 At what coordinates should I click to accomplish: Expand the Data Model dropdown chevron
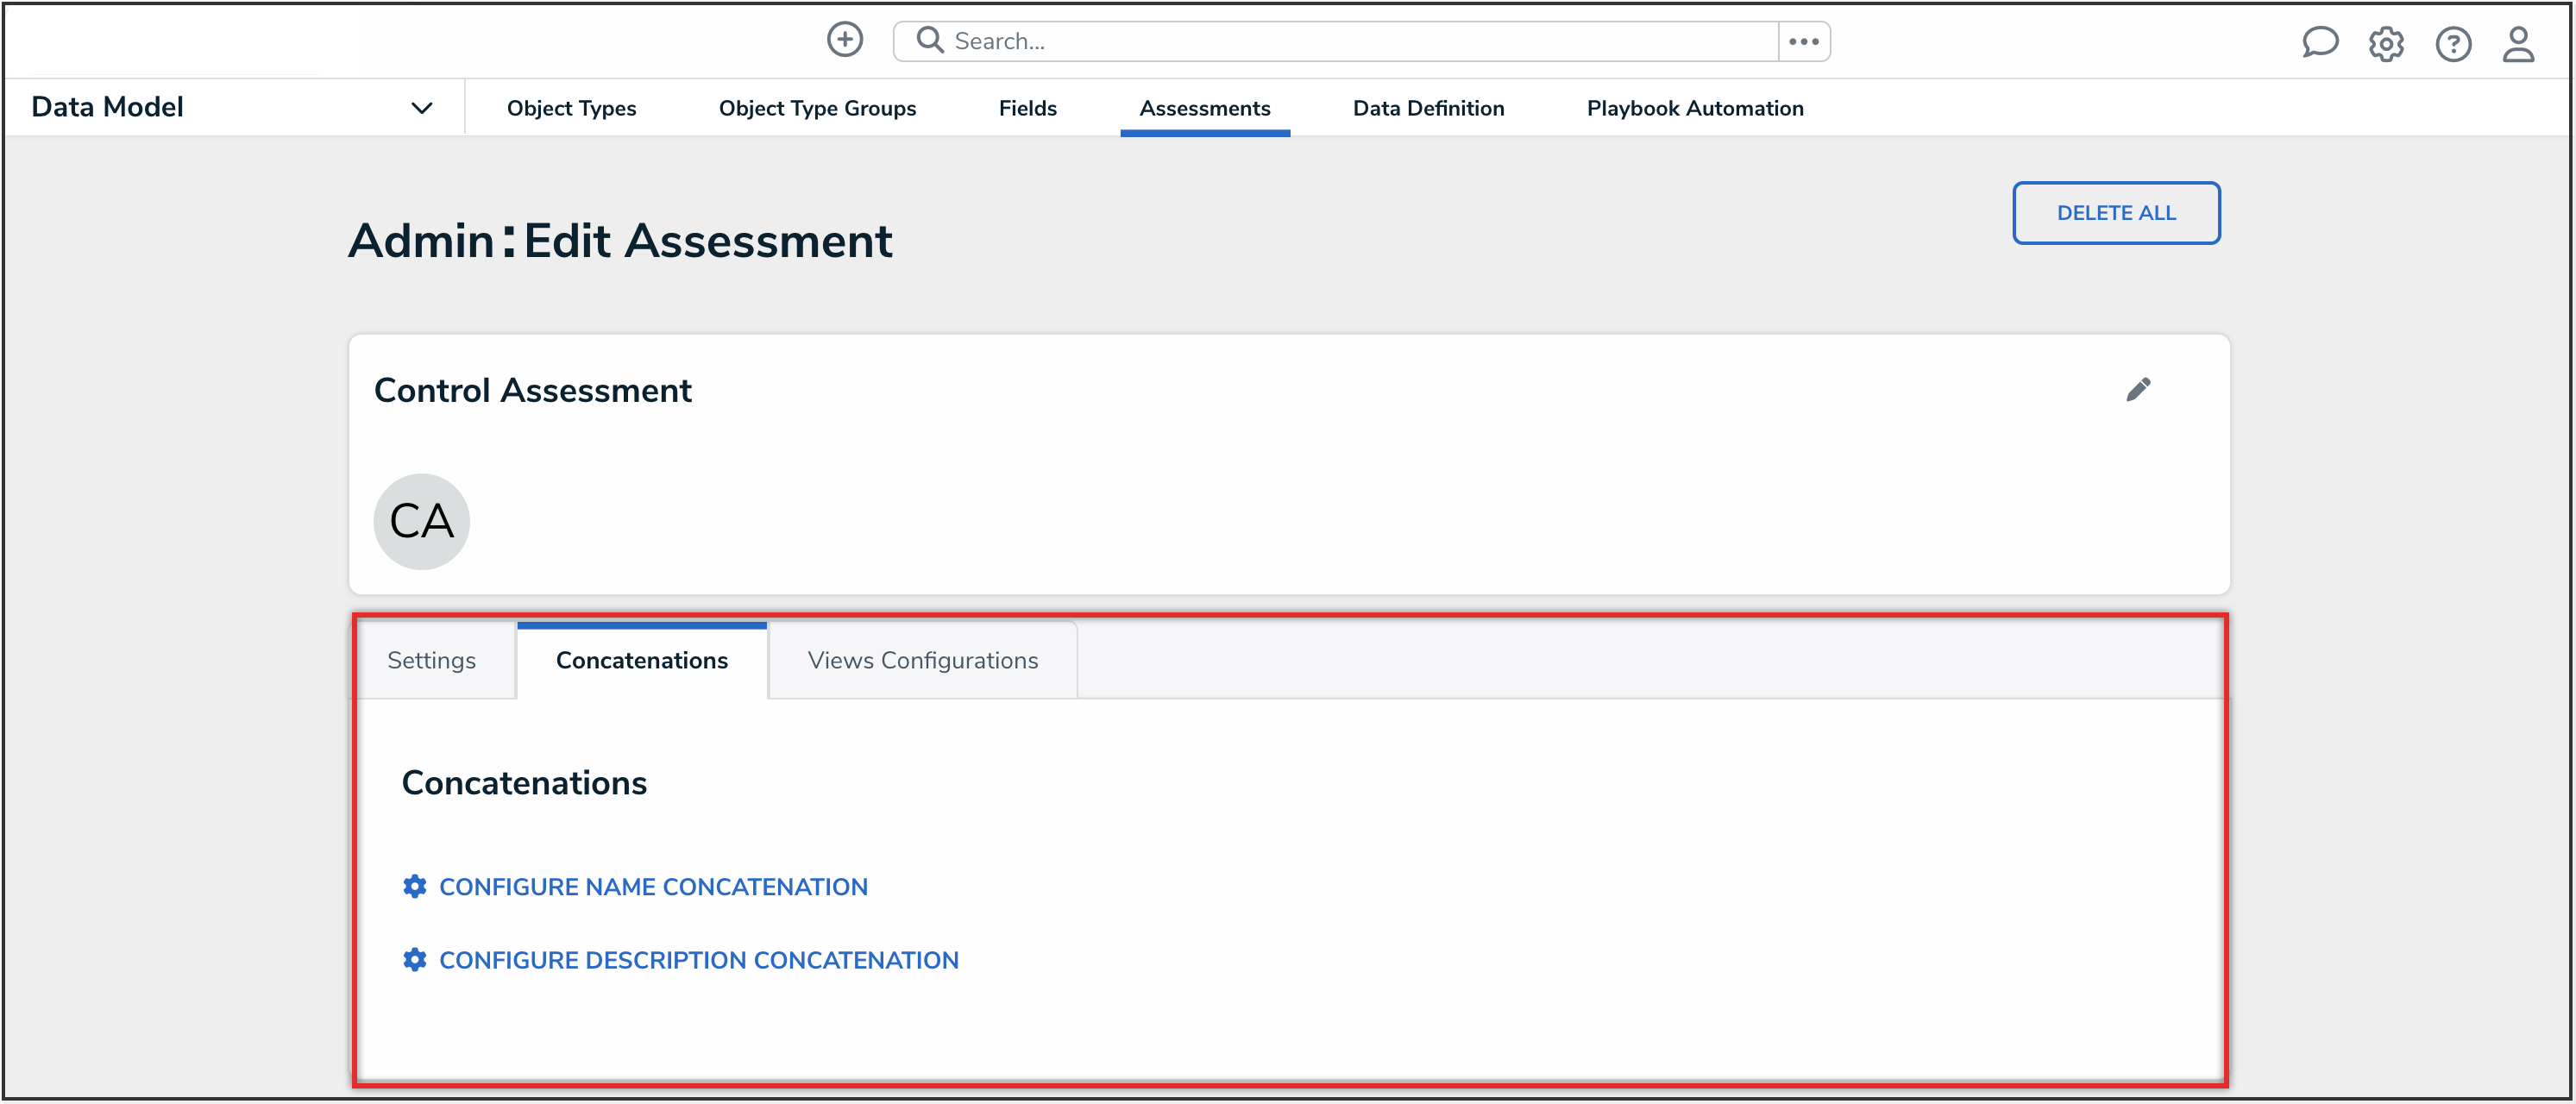pyautogui.click(x=421, y=108)
